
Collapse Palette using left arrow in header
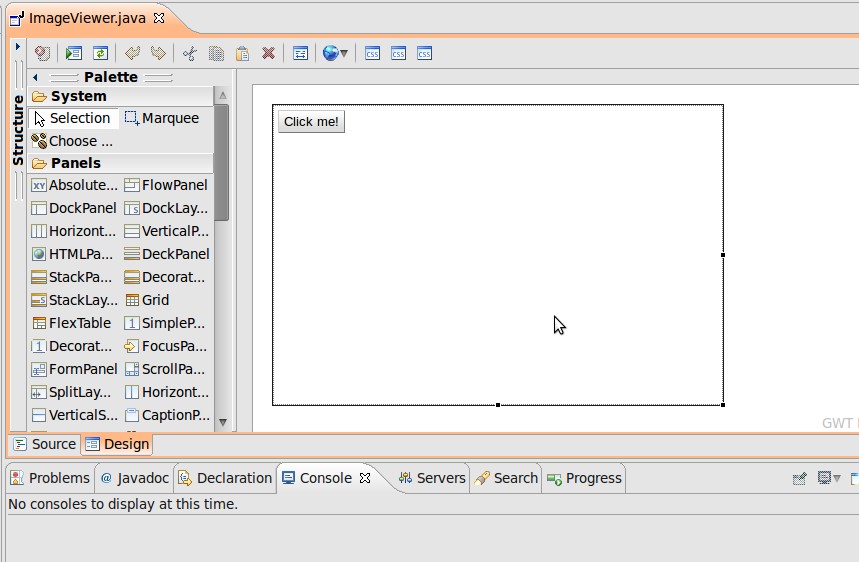pos(35,77)
